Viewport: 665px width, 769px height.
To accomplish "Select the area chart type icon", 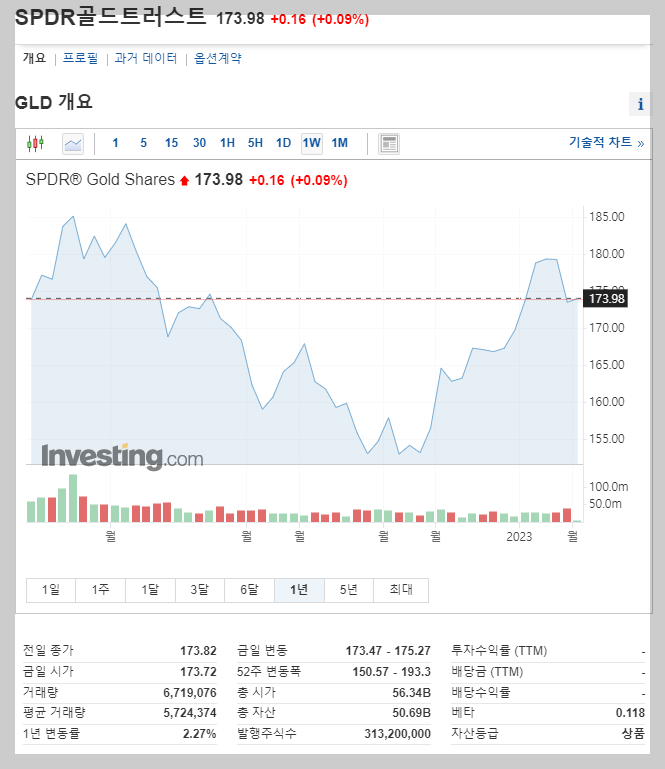I will point(73,144).
